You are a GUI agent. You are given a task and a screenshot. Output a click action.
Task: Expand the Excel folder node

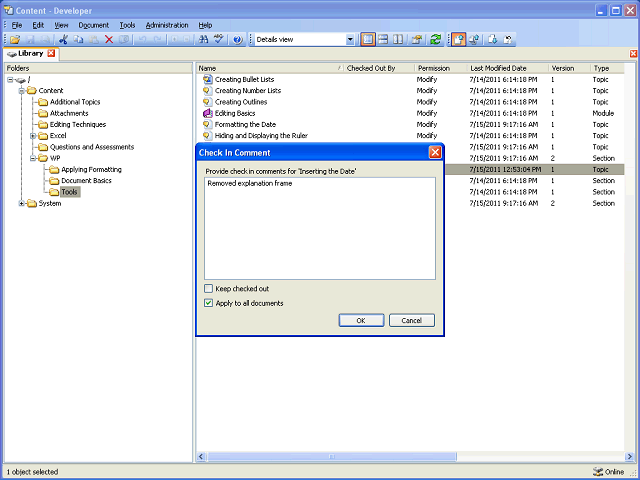[33, 136]
